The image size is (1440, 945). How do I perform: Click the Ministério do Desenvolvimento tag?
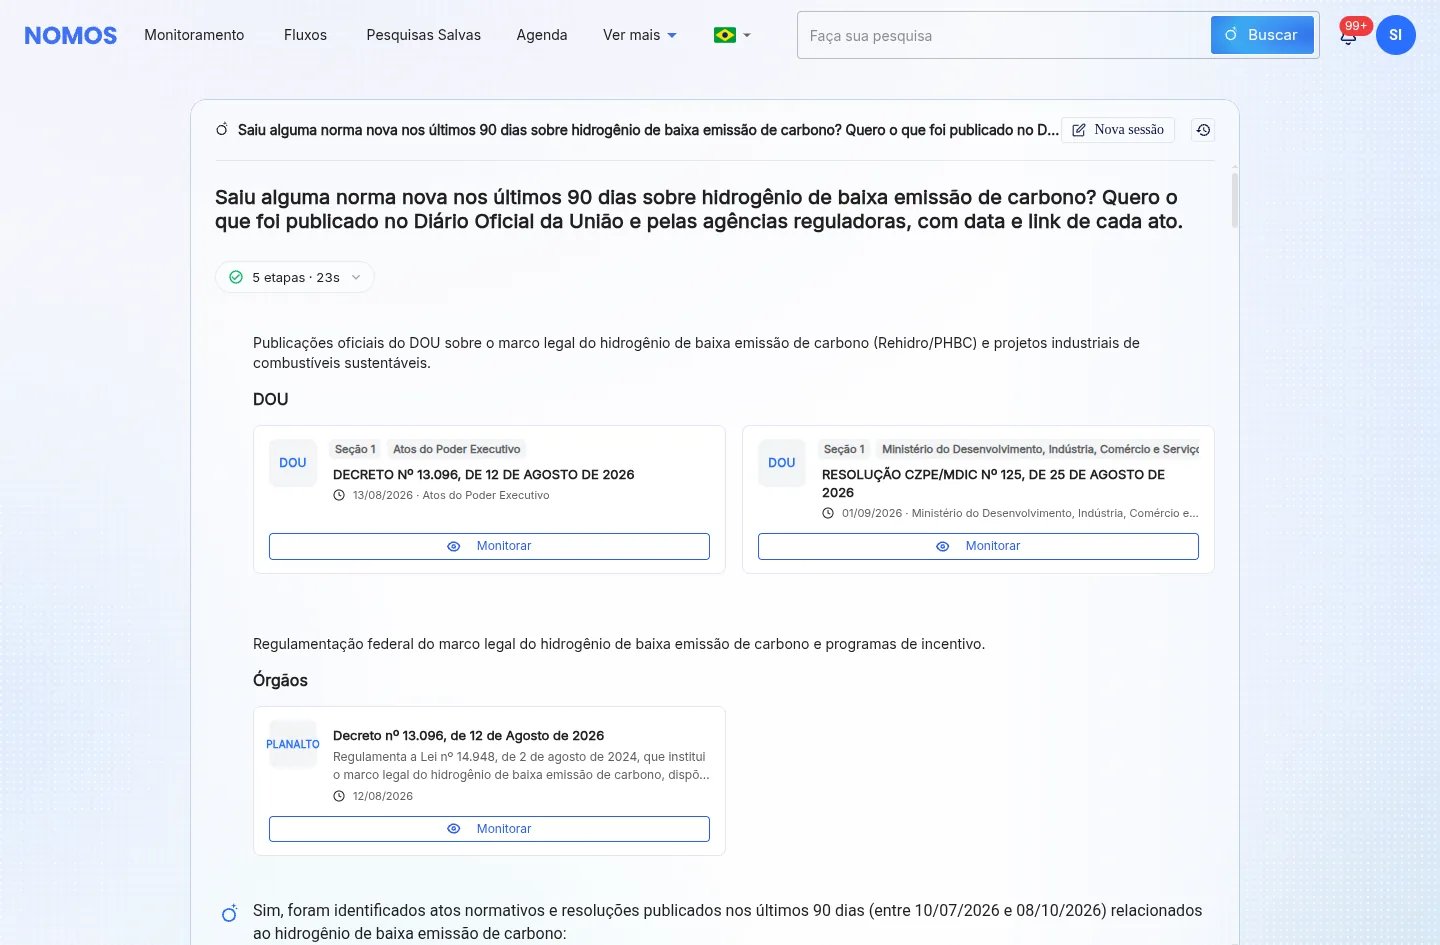(1040, 450)
